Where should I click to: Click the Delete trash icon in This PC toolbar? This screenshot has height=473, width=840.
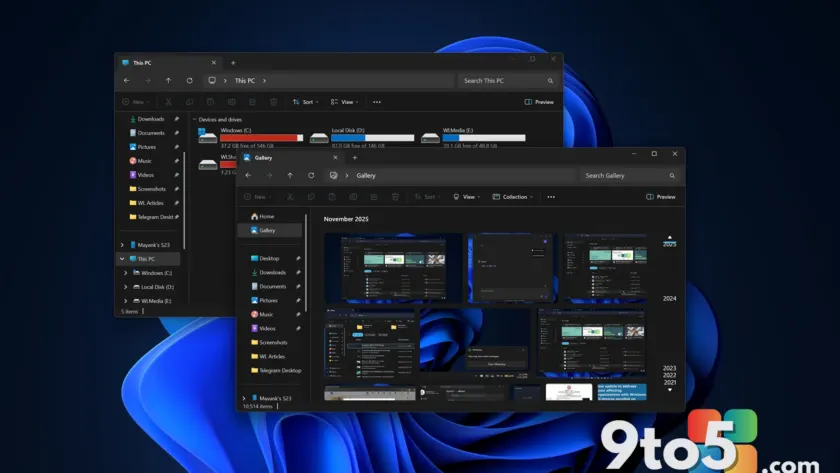(274, 102)
